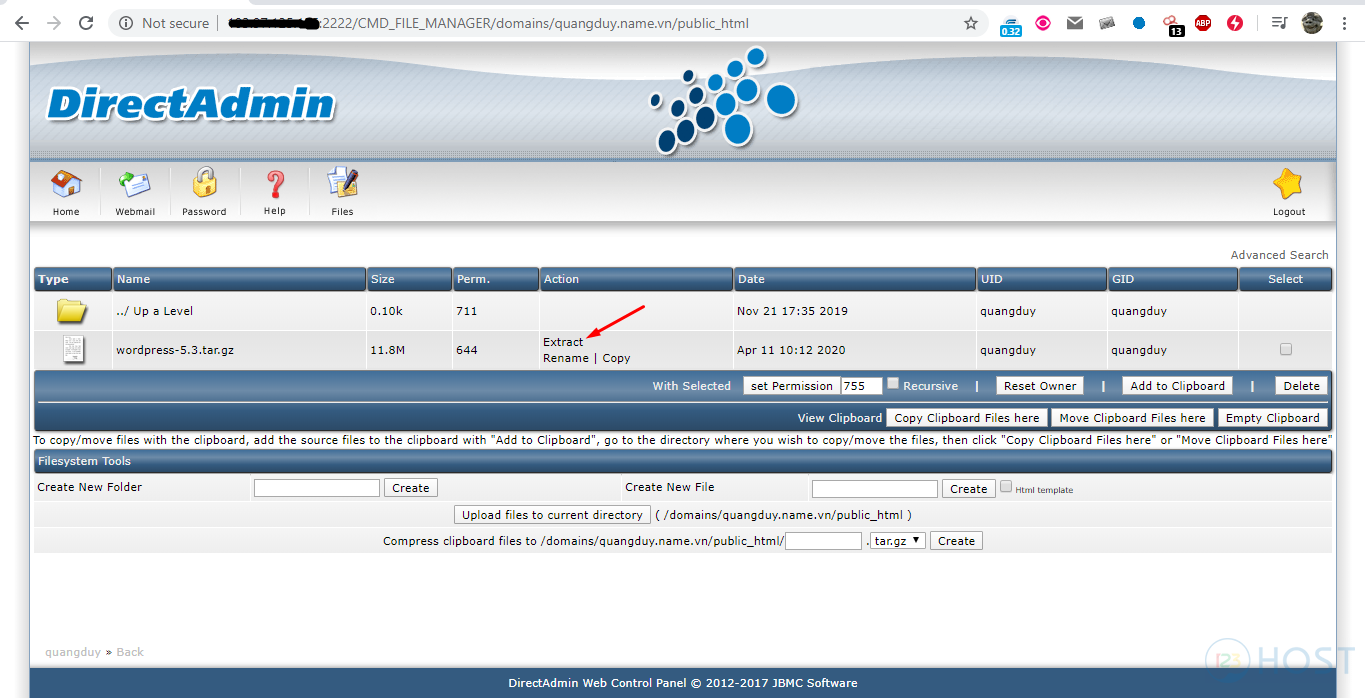Click the quangduy breadcrumb link

click(x=73, y=652)
